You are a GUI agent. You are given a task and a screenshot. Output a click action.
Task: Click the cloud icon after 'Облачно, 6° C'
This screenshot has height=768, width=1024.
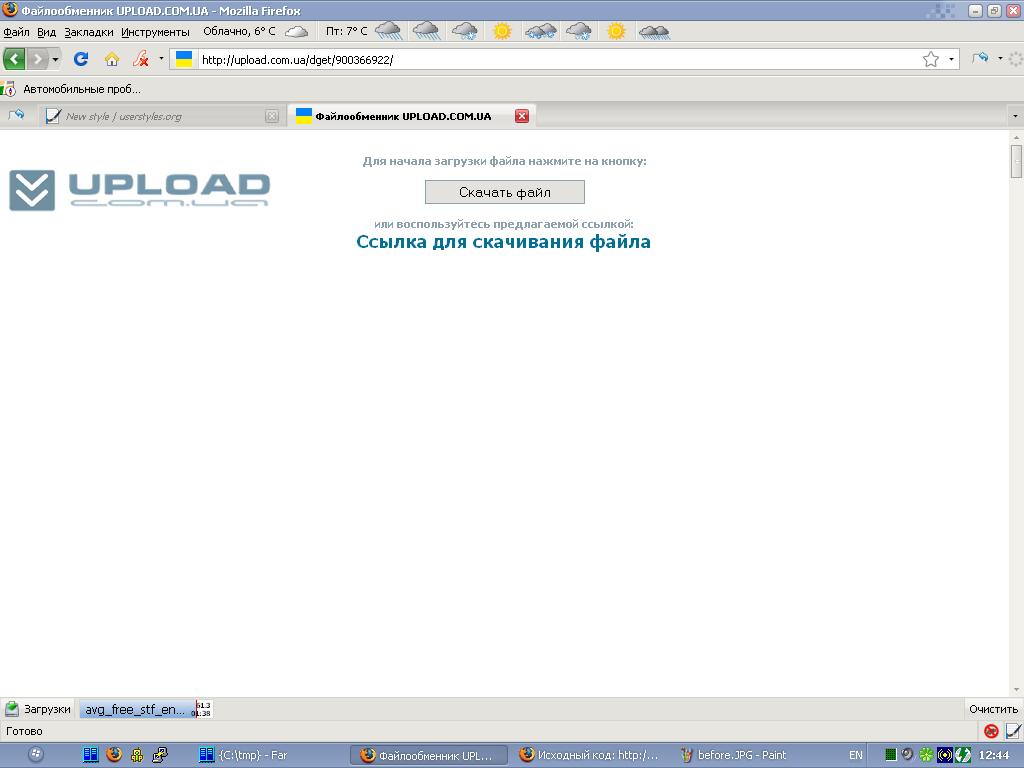[296, 31]
